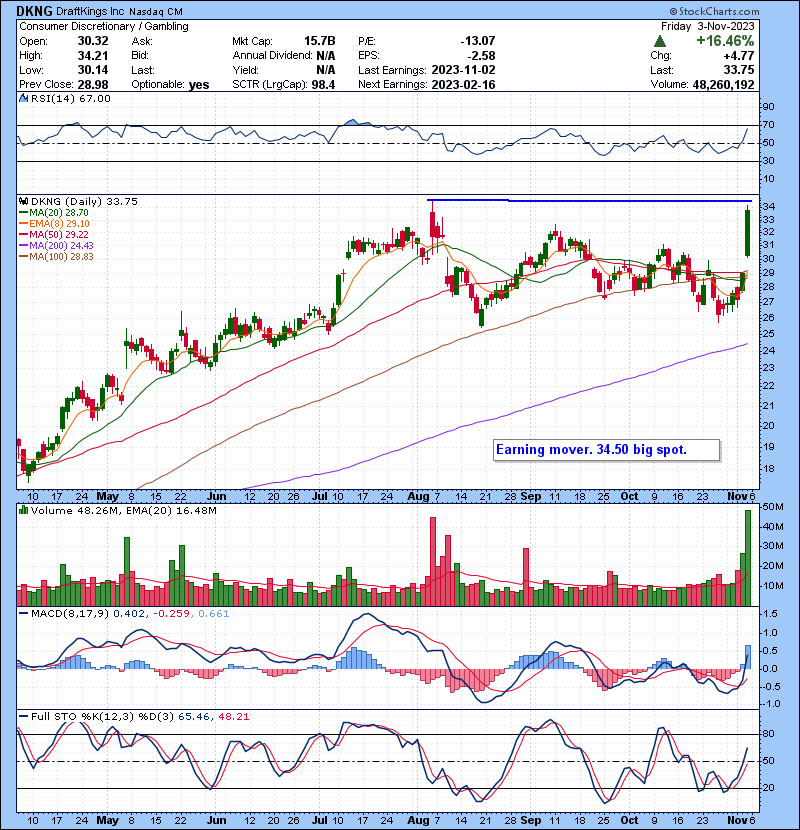Click the +16.46% percent change value

coord(725,41)
